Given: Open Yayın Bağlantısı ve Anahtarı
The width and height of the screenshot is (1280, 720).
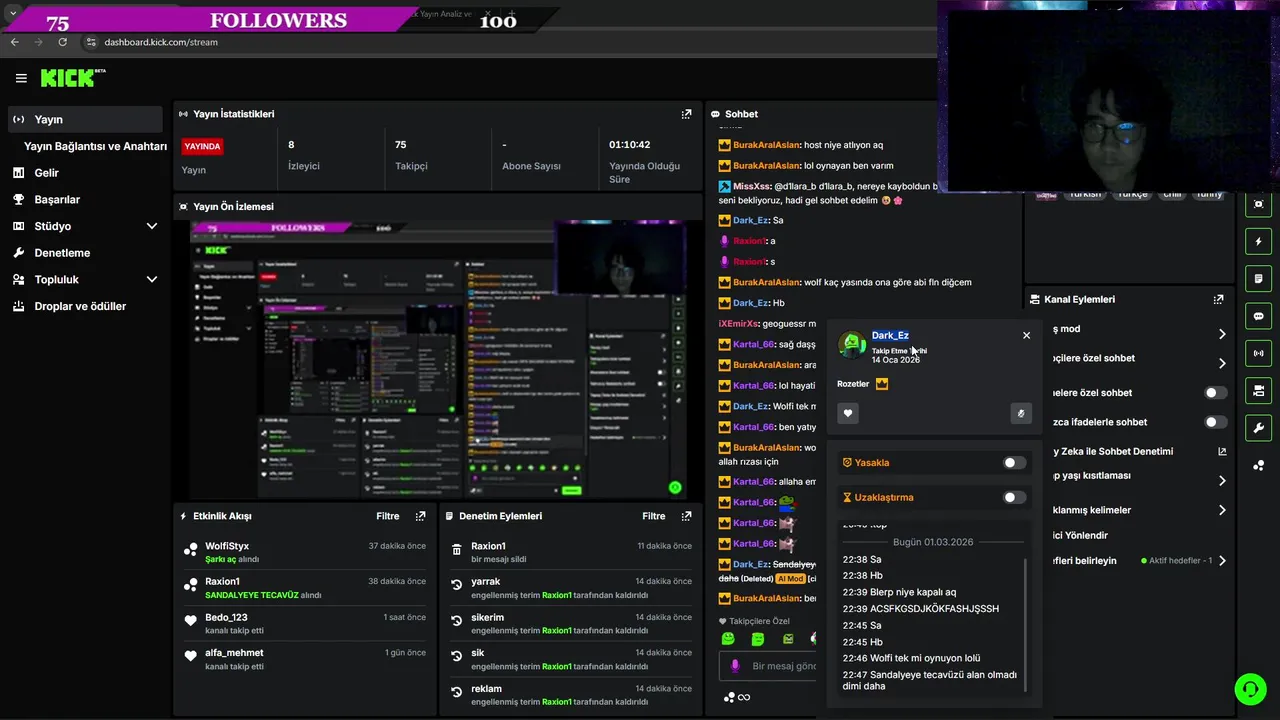Looking at the screenshot, I should coord(95,146).
